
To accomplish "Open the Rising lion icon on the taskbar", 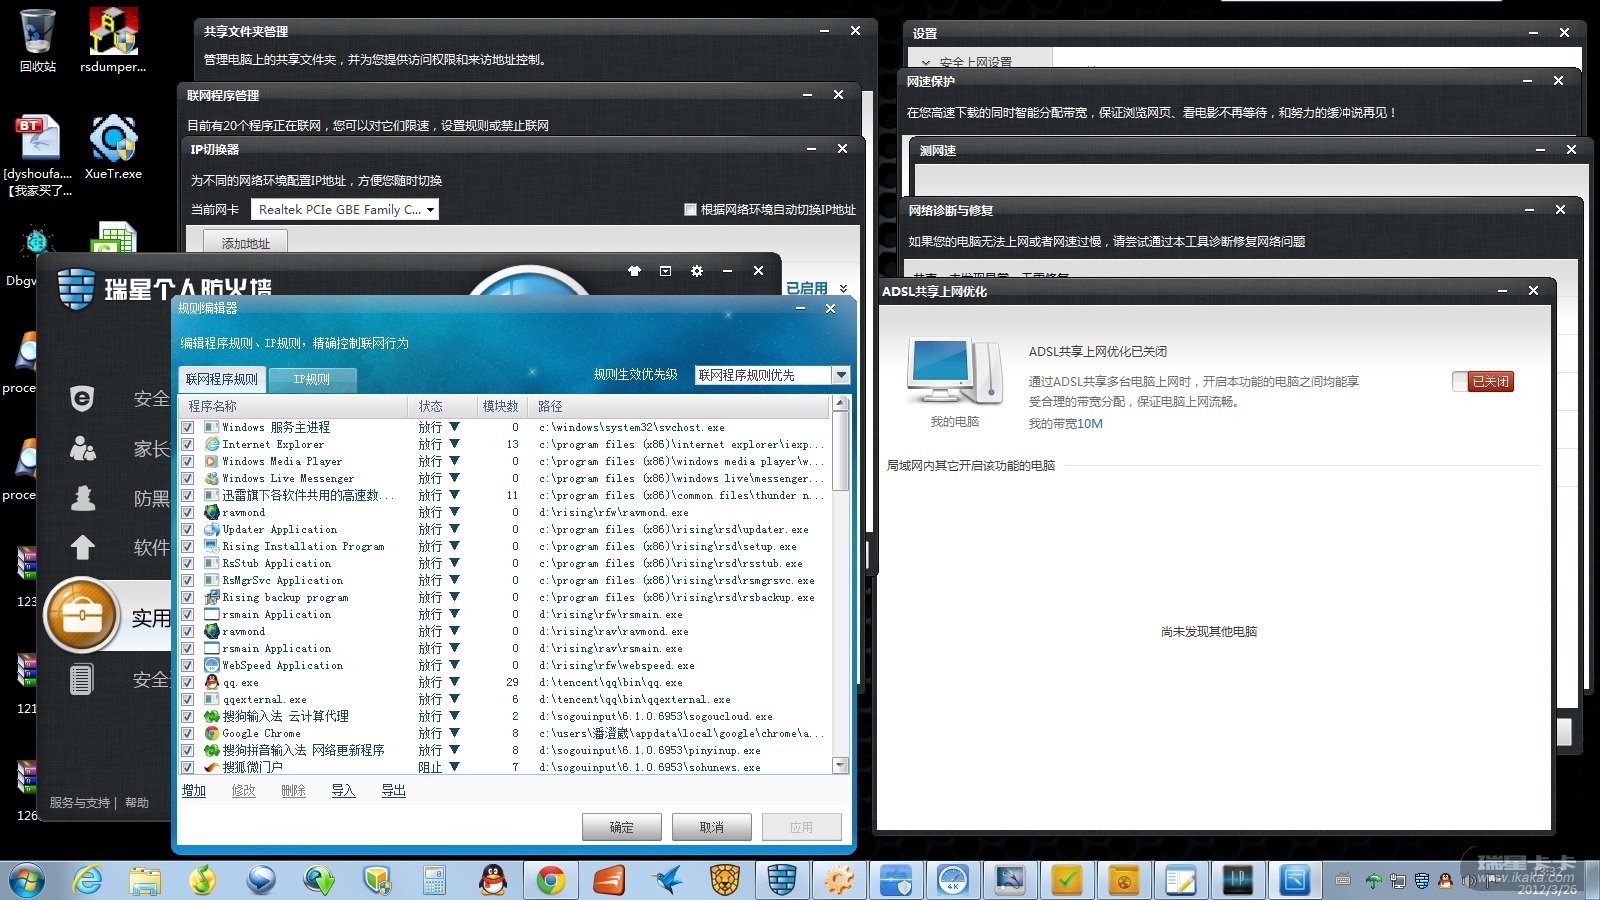I will [724, 881].
